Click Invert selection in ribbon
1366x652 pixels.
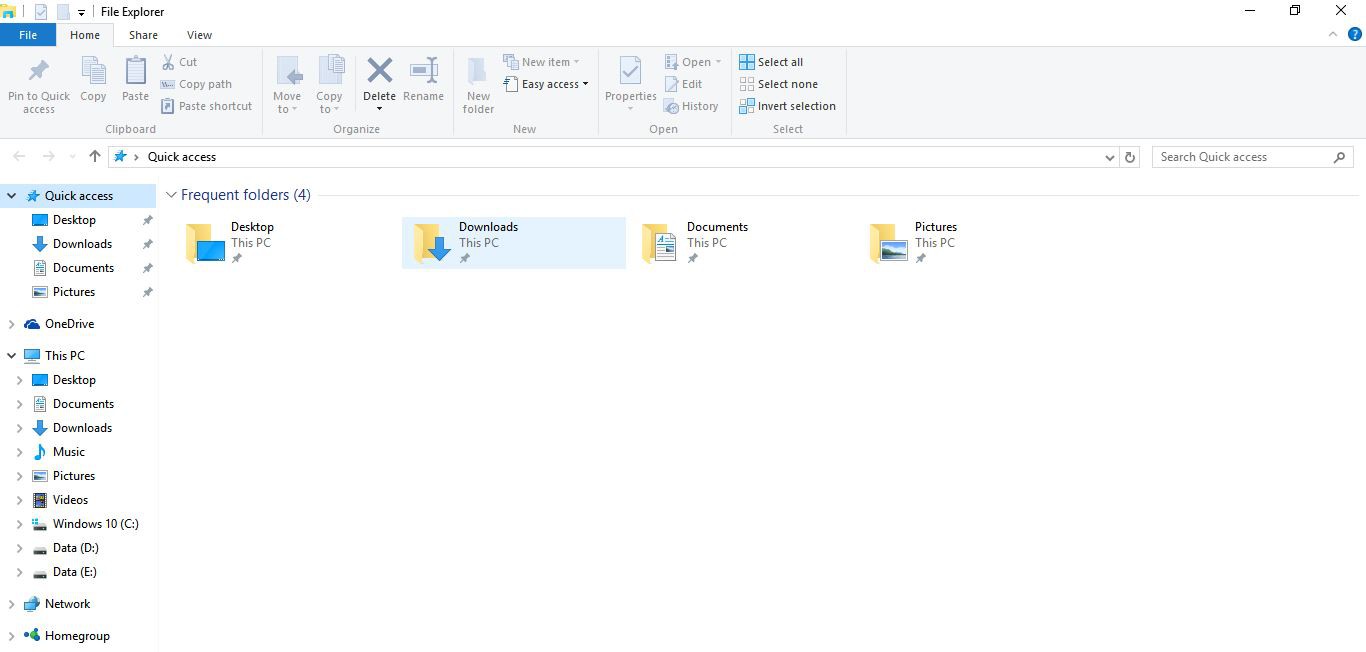pyautogui.click(x=787, y=106)
